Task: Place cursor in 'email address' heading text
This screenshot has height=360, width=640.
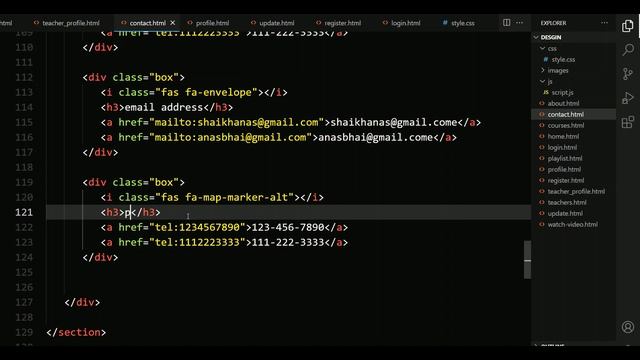Action: [164, 107]
